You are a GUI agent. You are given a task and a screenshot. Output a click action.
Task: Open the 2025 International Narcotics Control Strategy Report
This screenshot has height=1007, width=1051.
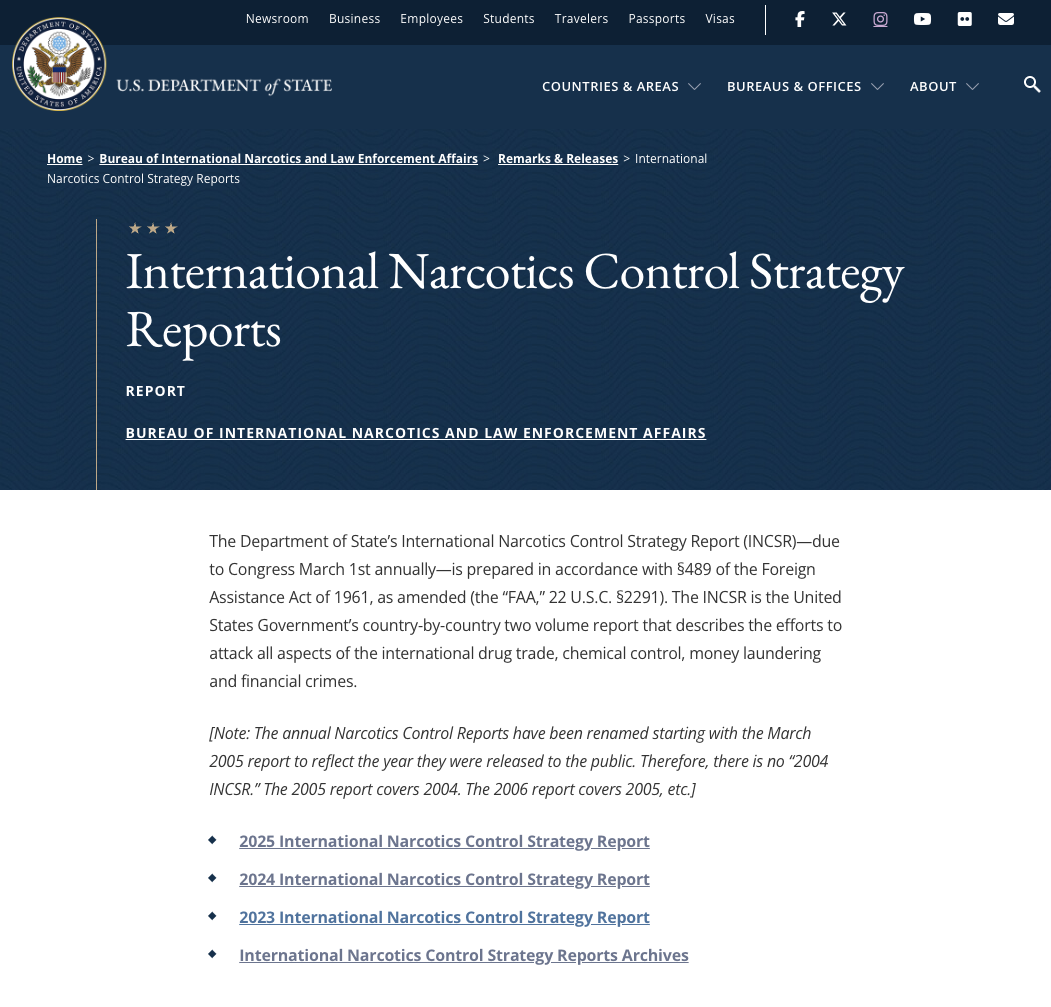point(444,842)
